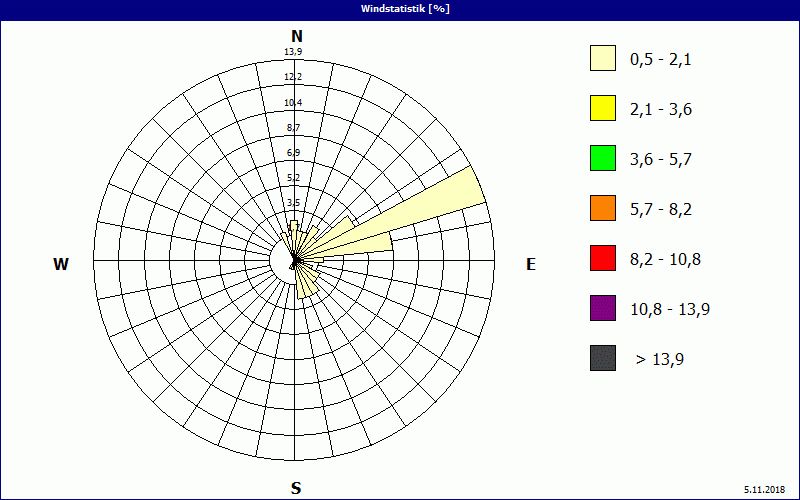Image resolution: width=800 pixels, height=500 pixels.
Task: Select the E compass label
Action: (x=531, y=264)
